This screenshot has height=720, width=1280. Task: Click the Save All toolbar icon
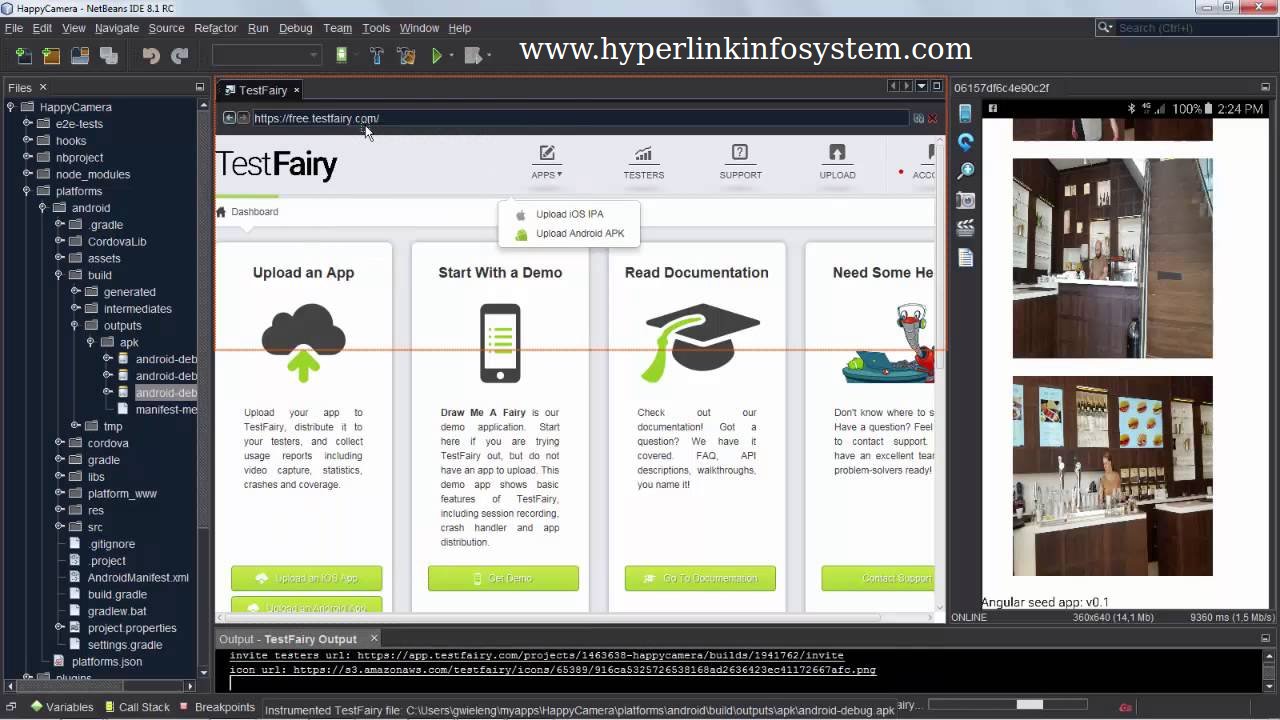[109, 56]
